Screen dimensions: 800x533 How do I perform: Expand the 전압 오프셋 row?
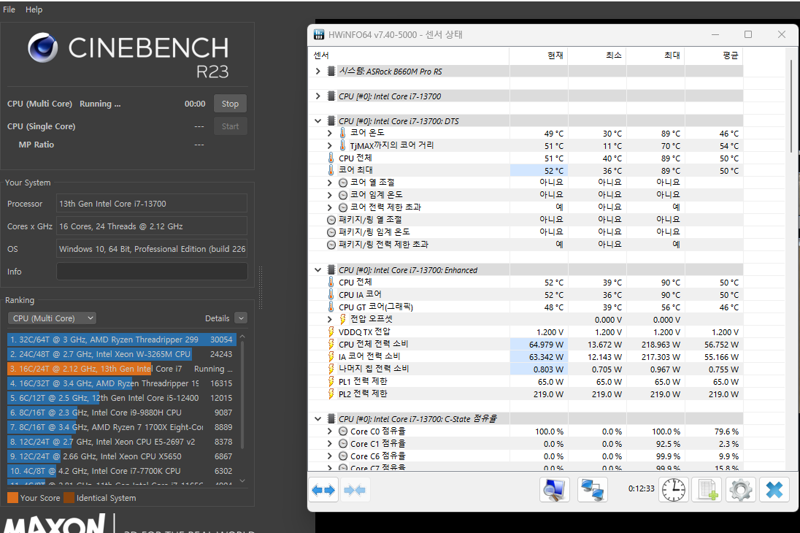coord(330,319)
